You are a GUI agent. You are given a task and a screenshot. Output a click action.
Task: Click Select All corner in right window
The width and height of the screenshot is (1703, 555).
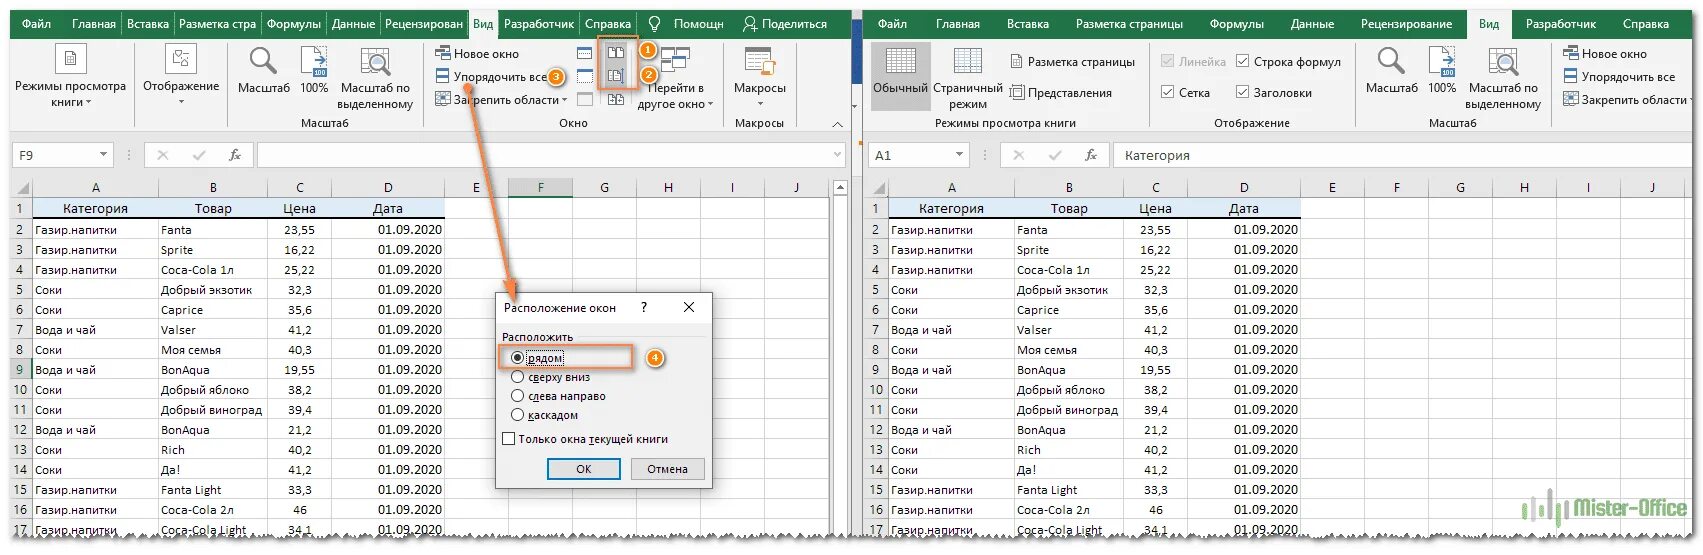coord(877,188)
